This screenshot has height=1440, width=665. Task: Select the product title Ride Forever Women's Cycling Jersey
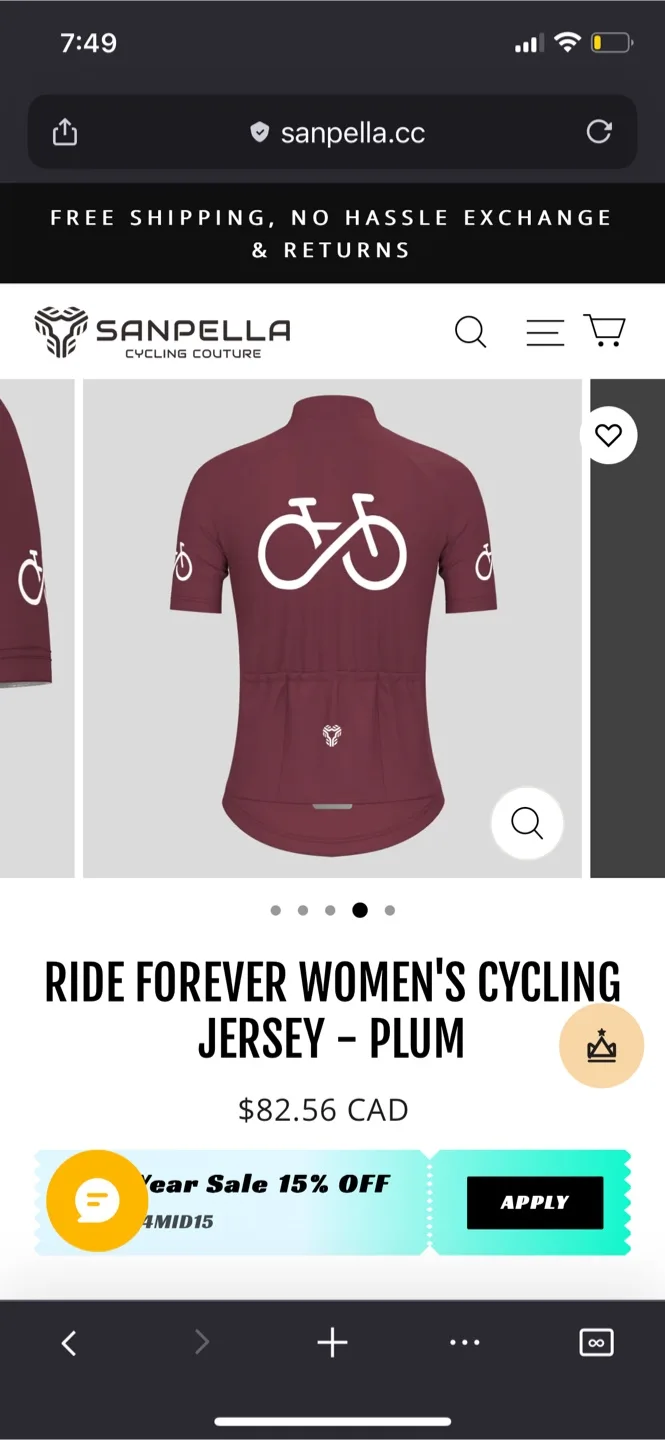coord(332,1008)
